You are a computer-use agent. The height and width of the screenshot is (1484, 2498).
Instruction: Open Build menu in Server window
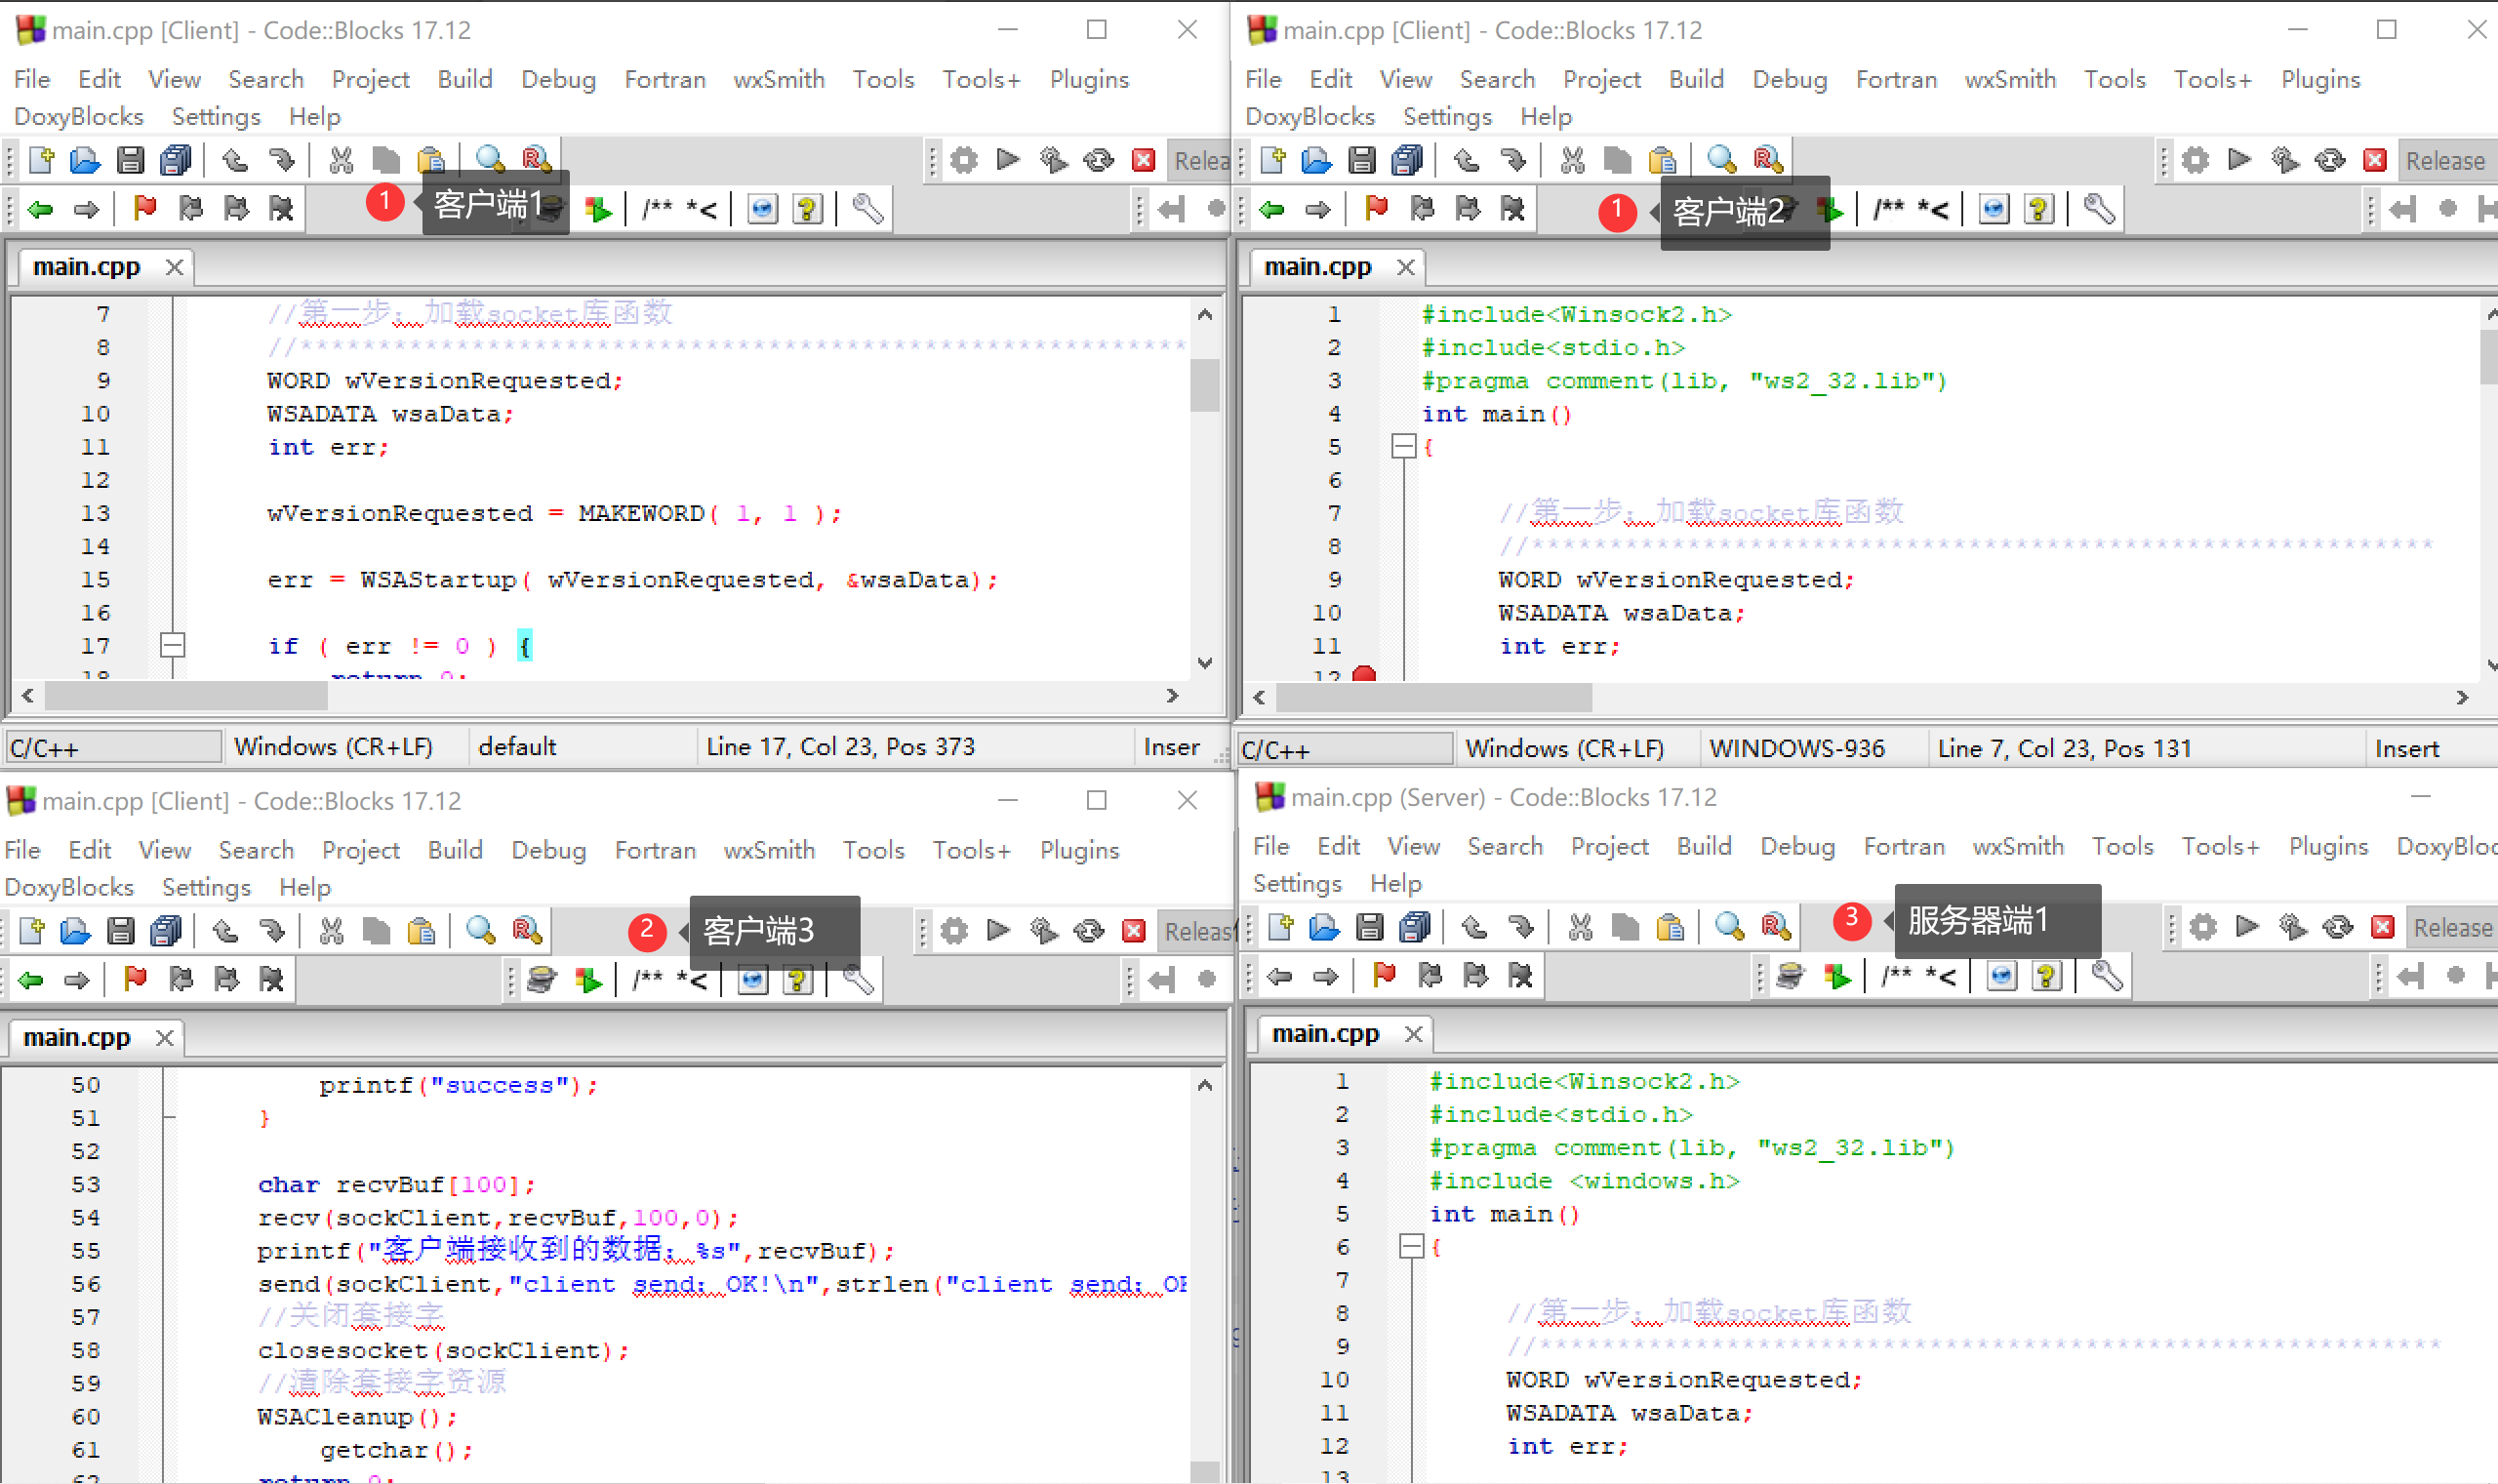(x=1703, y=846)
